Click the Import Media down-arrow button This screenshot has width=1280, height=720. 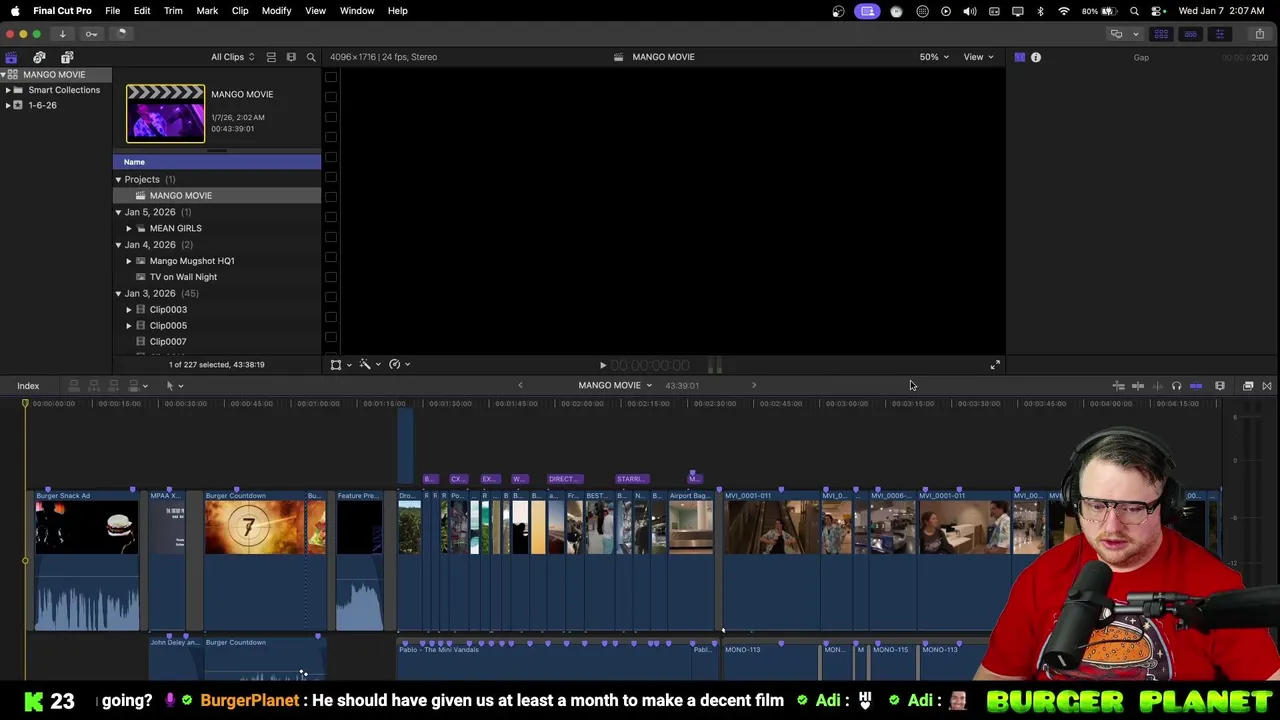62,34
